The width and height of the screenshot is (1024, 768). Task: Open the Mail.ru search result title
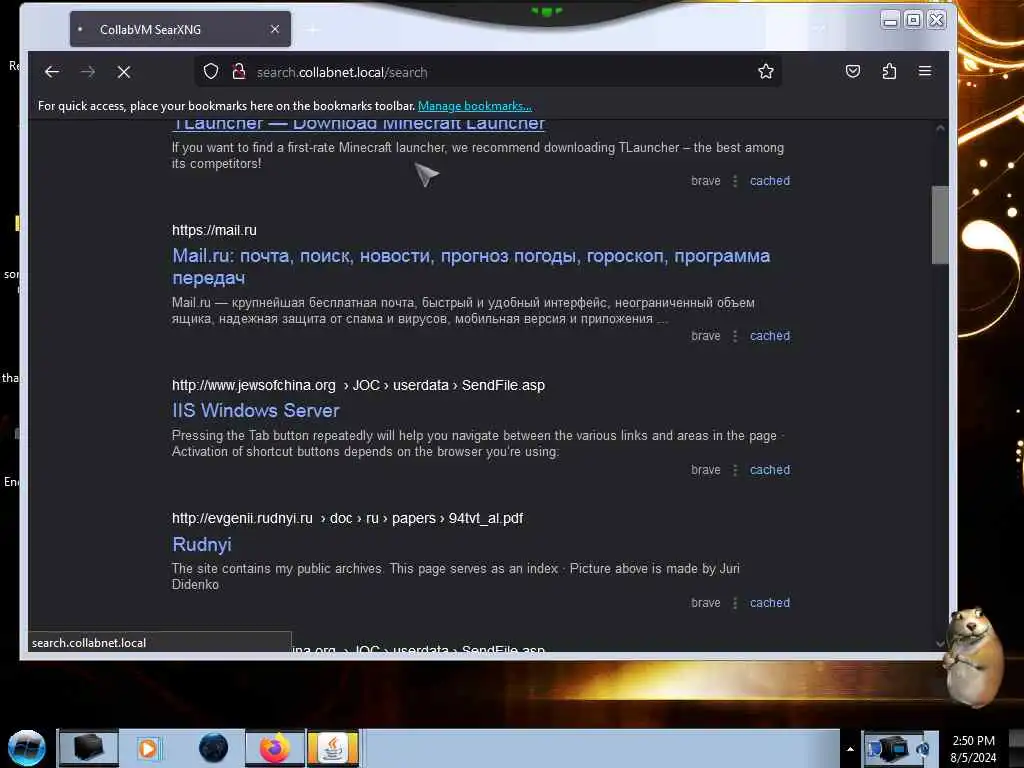point(471,266)
